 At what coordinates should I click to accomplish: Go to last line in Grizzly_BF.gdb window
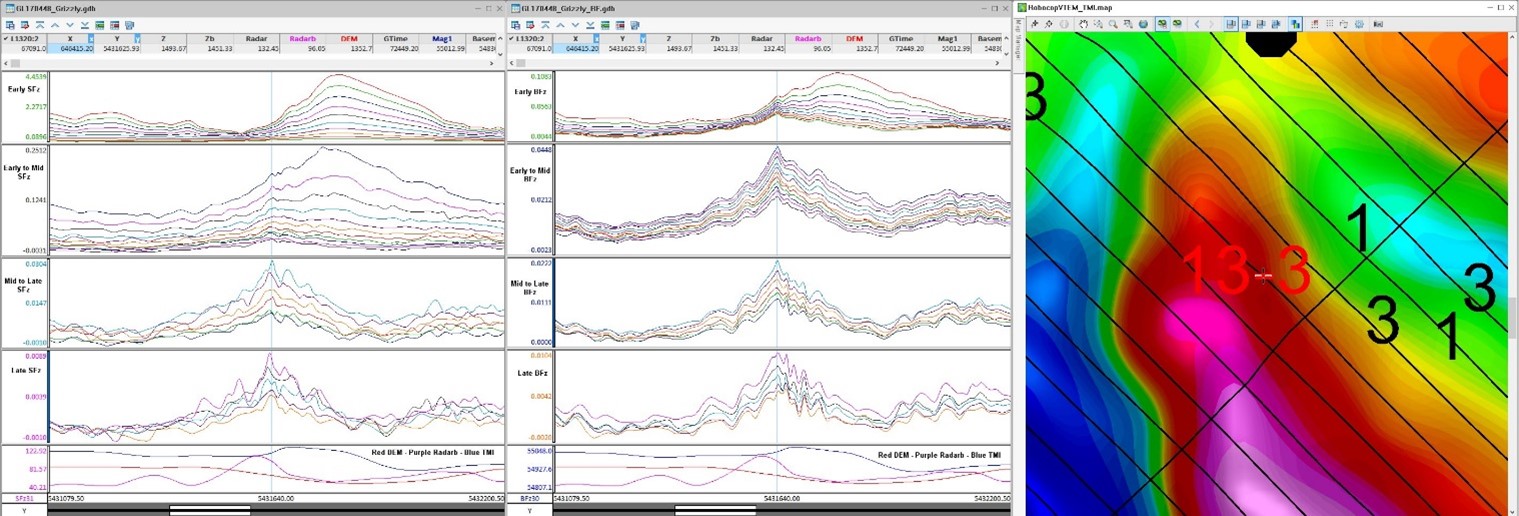coord(592,25)
